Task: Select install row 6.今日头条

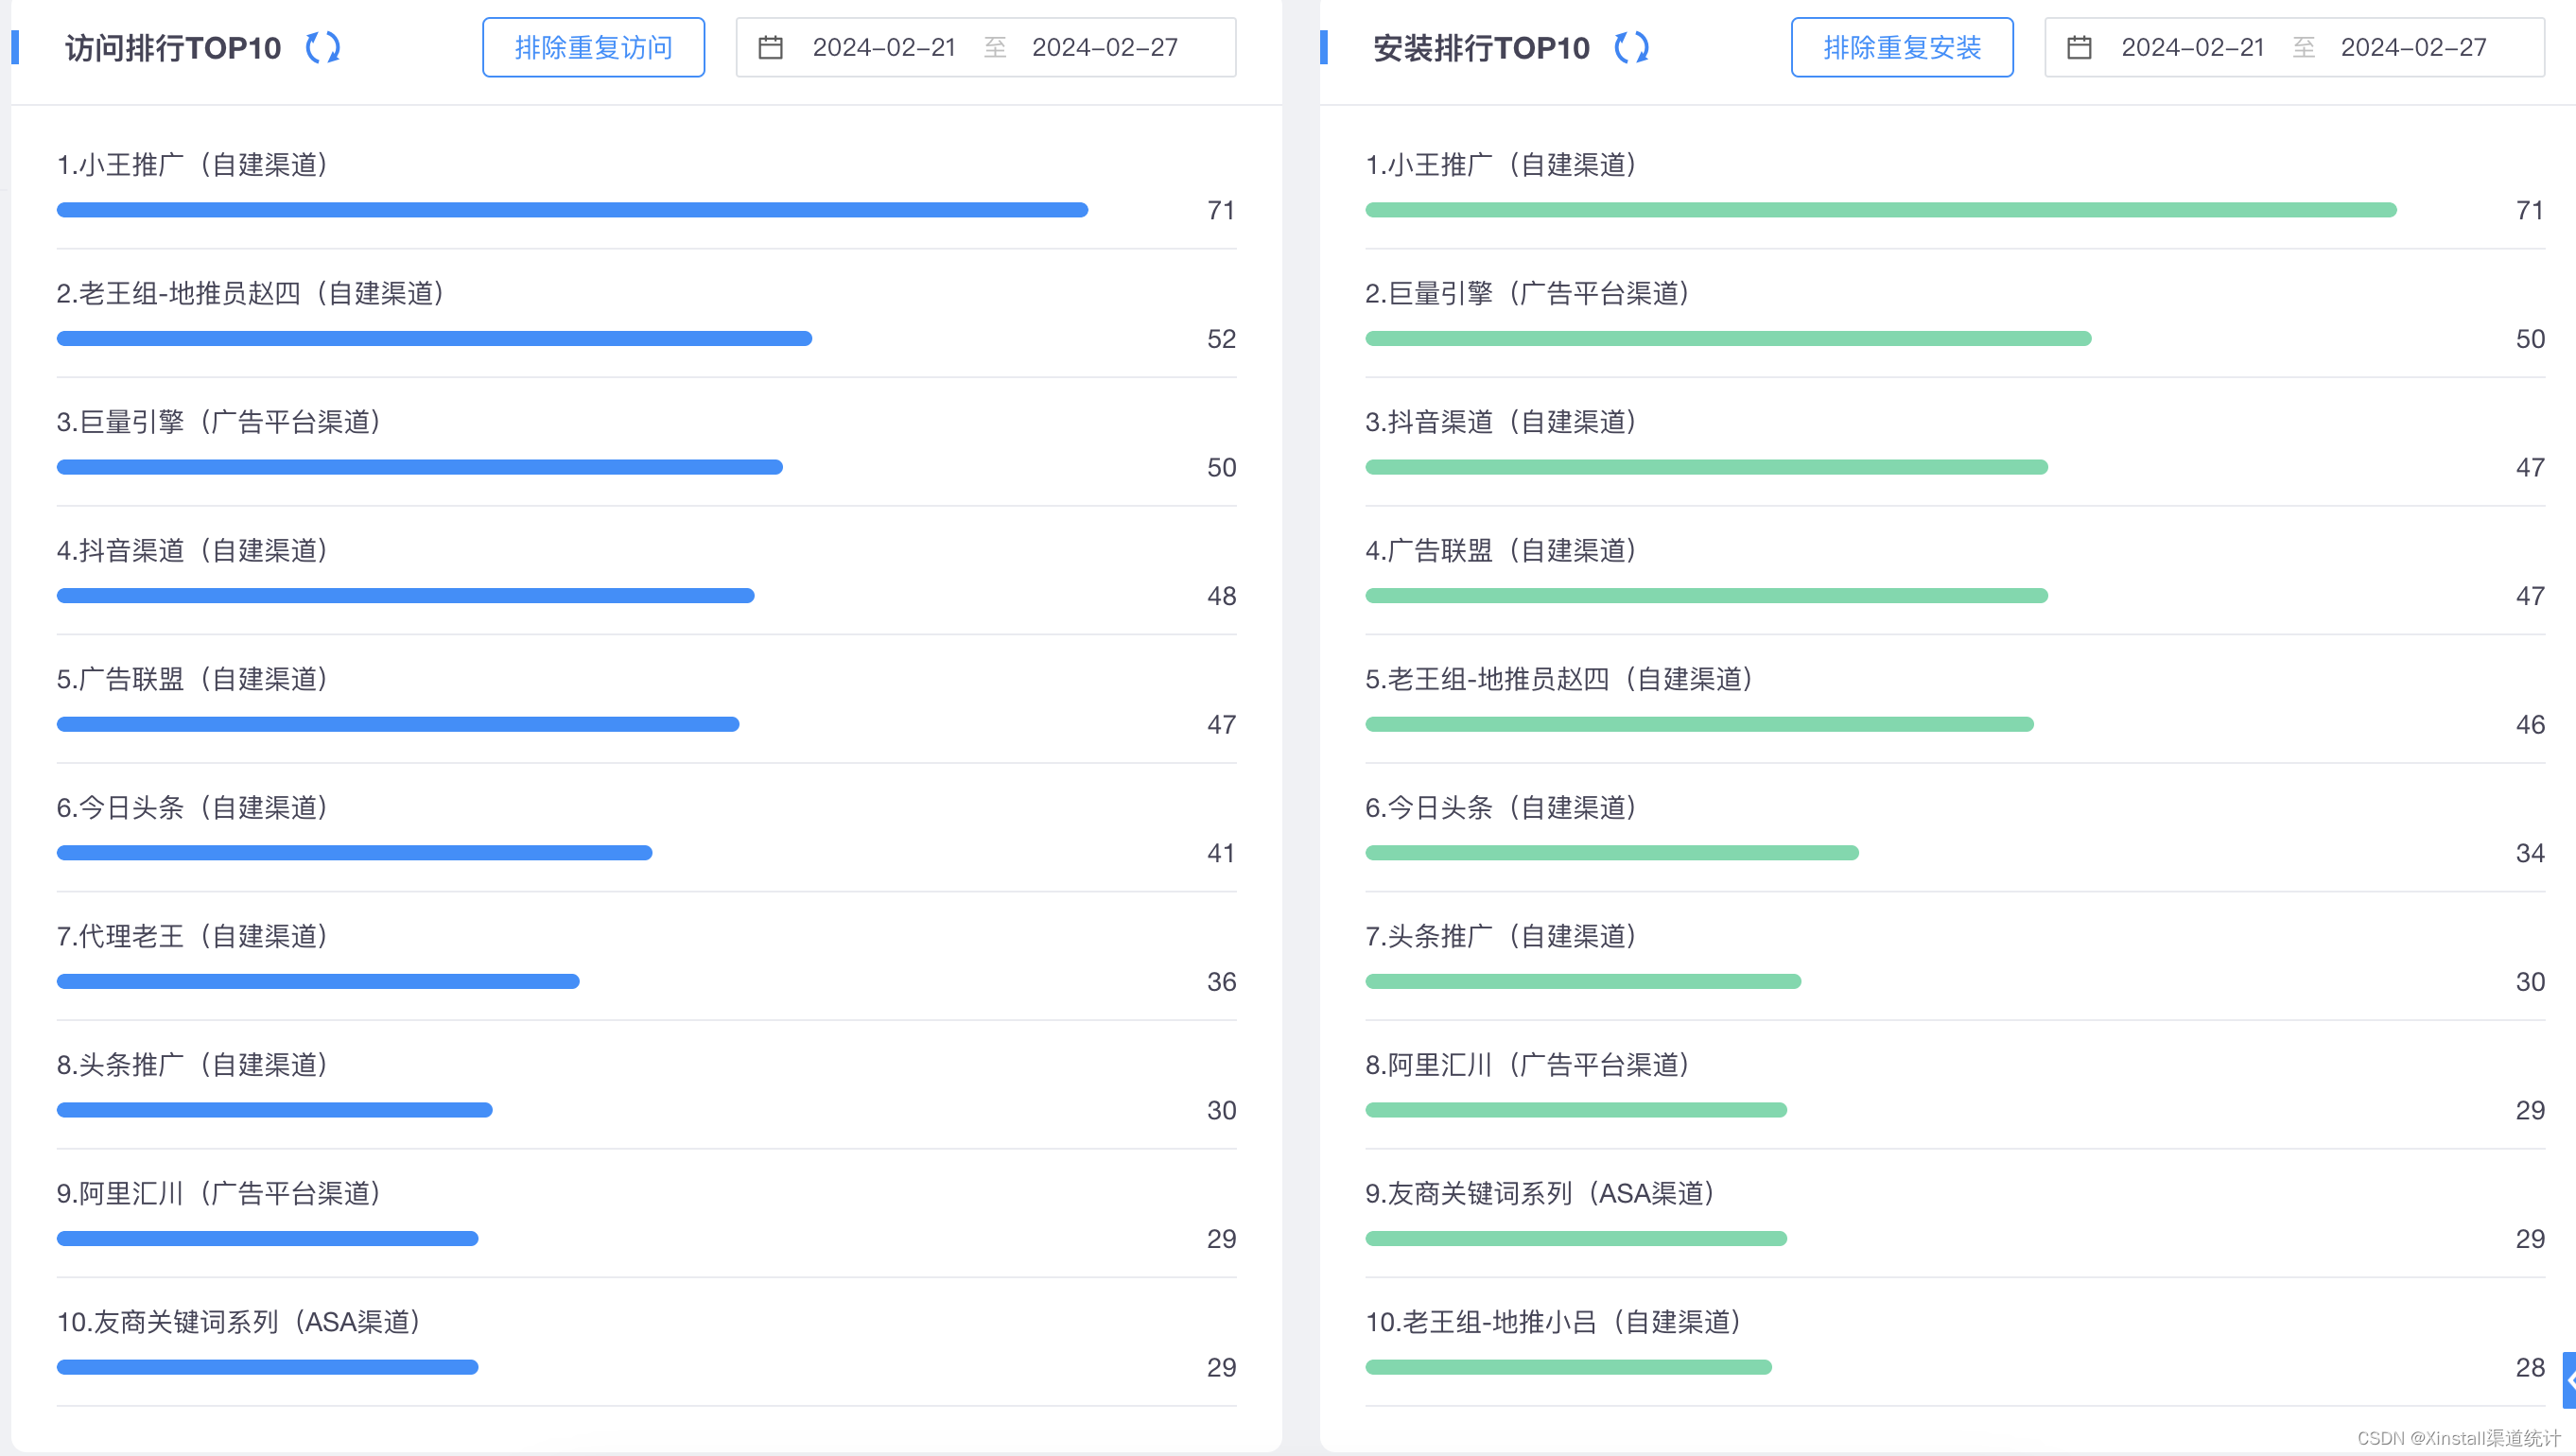Action: pyautogui.click(x=1955, y=828)
